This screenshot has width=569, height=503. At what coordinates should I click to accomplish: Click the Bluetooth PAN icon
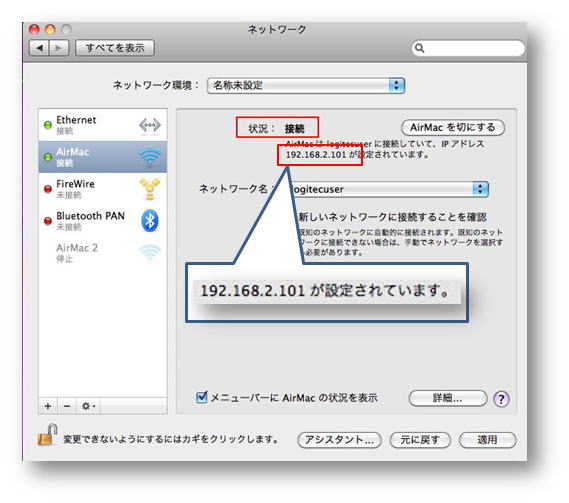[150, 221]
